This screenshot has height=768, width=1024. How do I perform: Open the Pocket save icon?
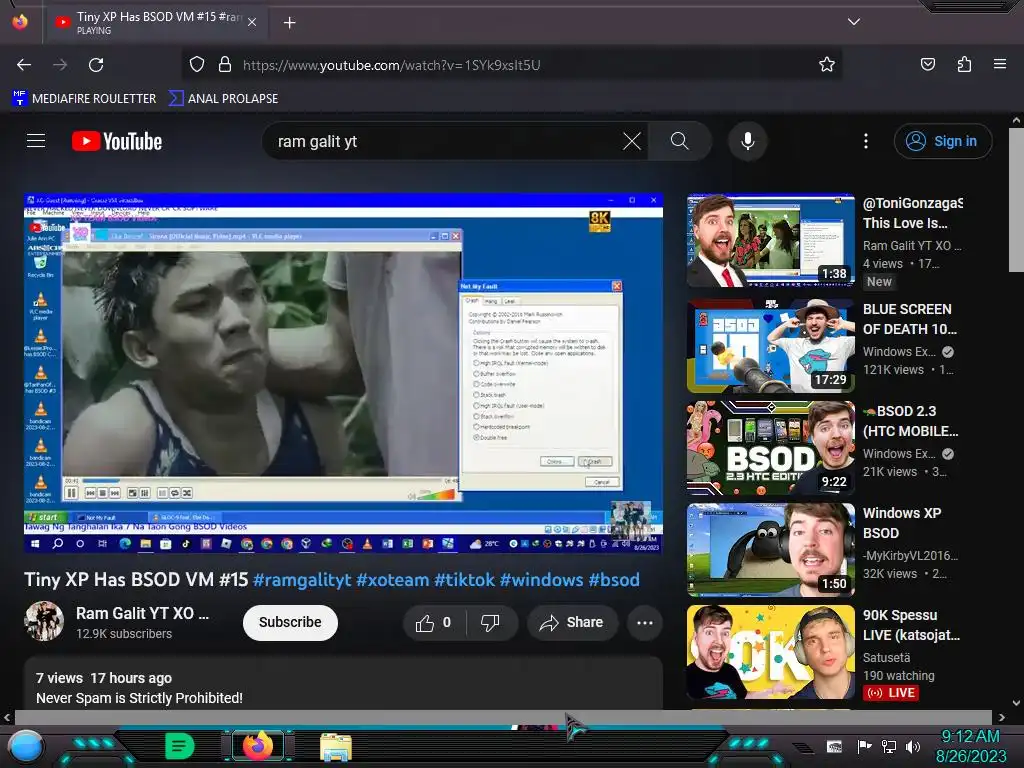coord(927,64)
